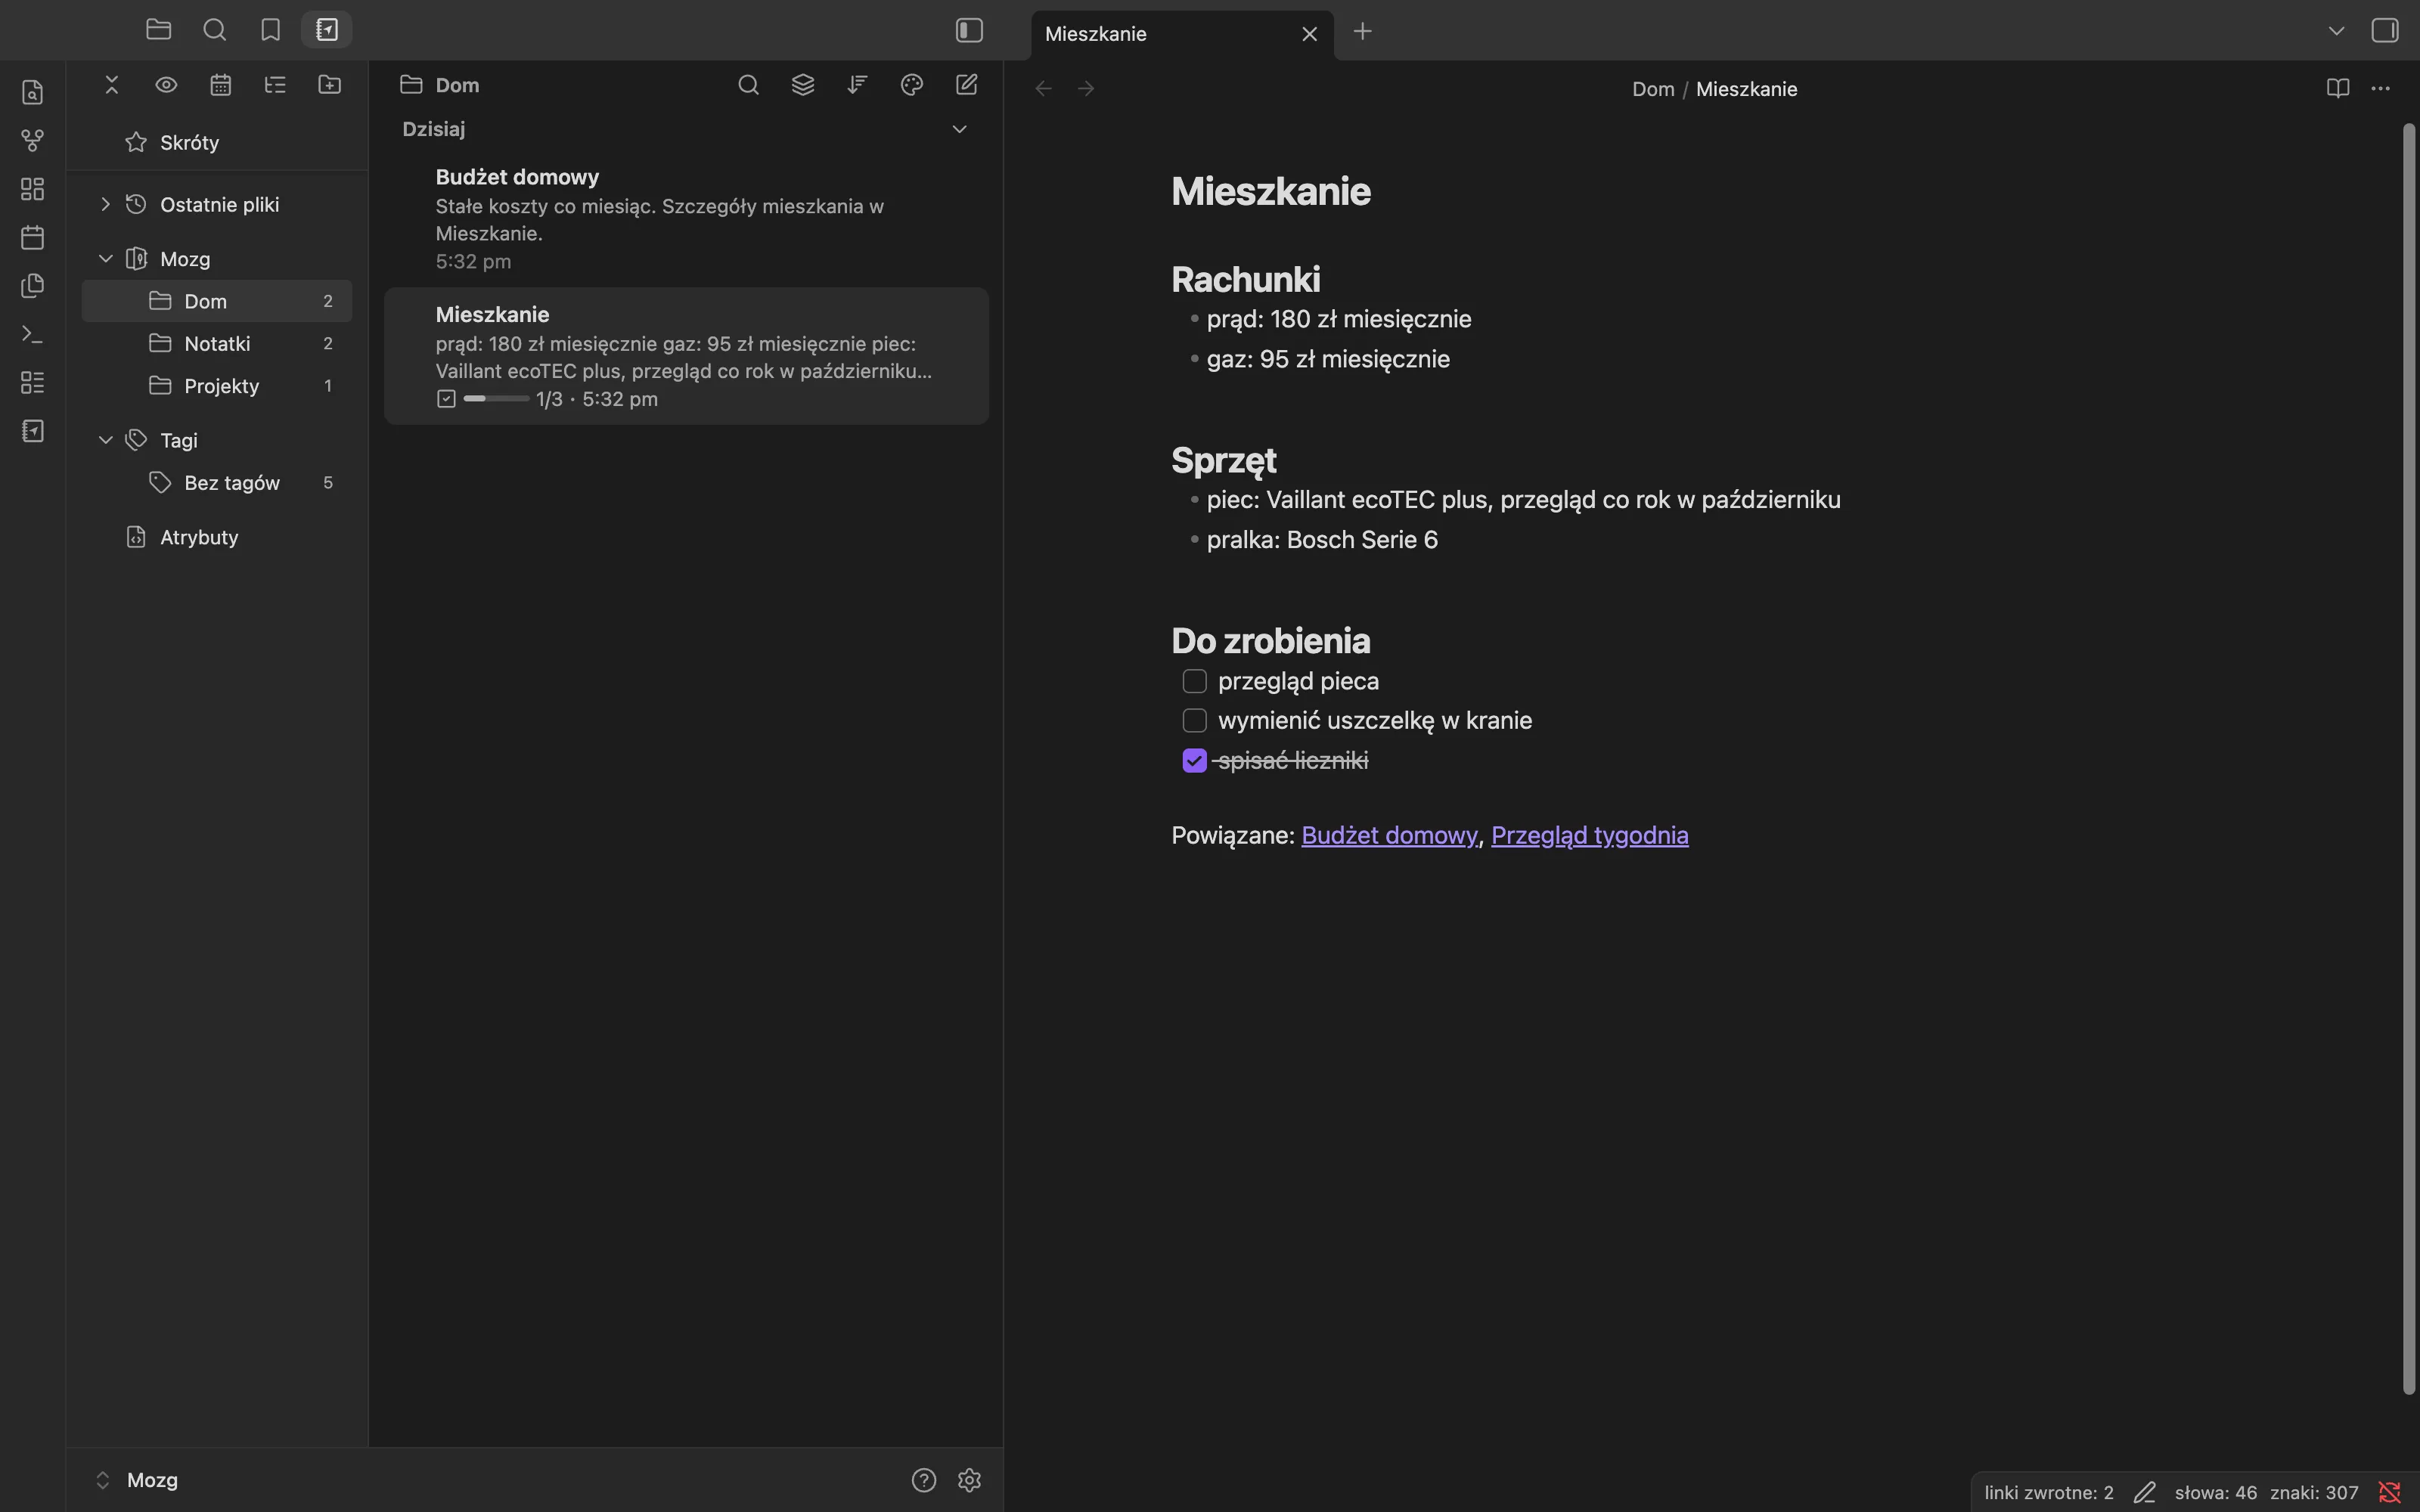Open Skróty shortcuts entry
The height and width of the screenshot is (1512, 2420).
coord(217,142)
